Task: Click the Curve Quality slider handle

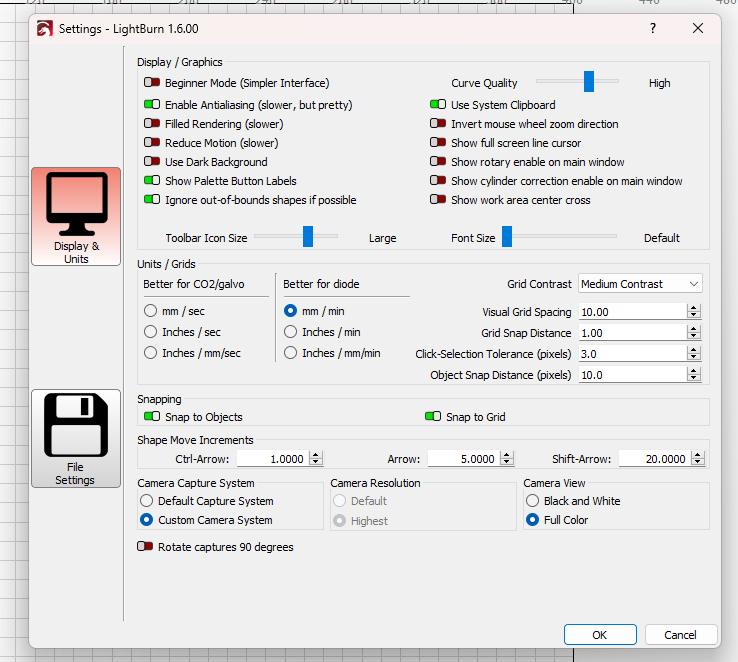Action: pos(589,82)
